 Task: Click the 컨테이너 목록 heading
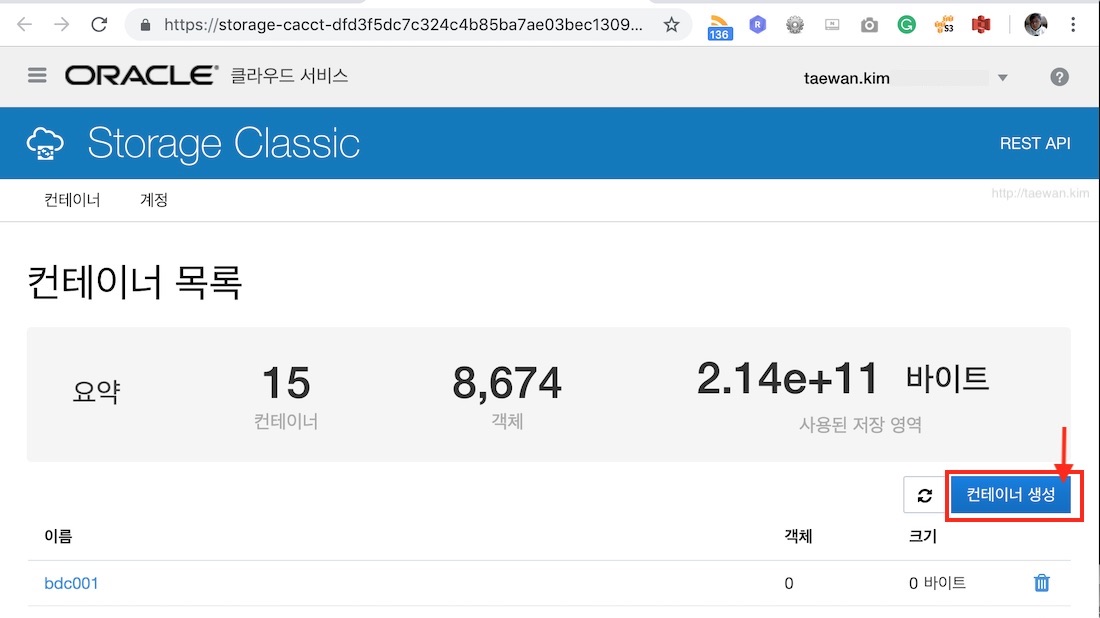(x=135, y=282)
